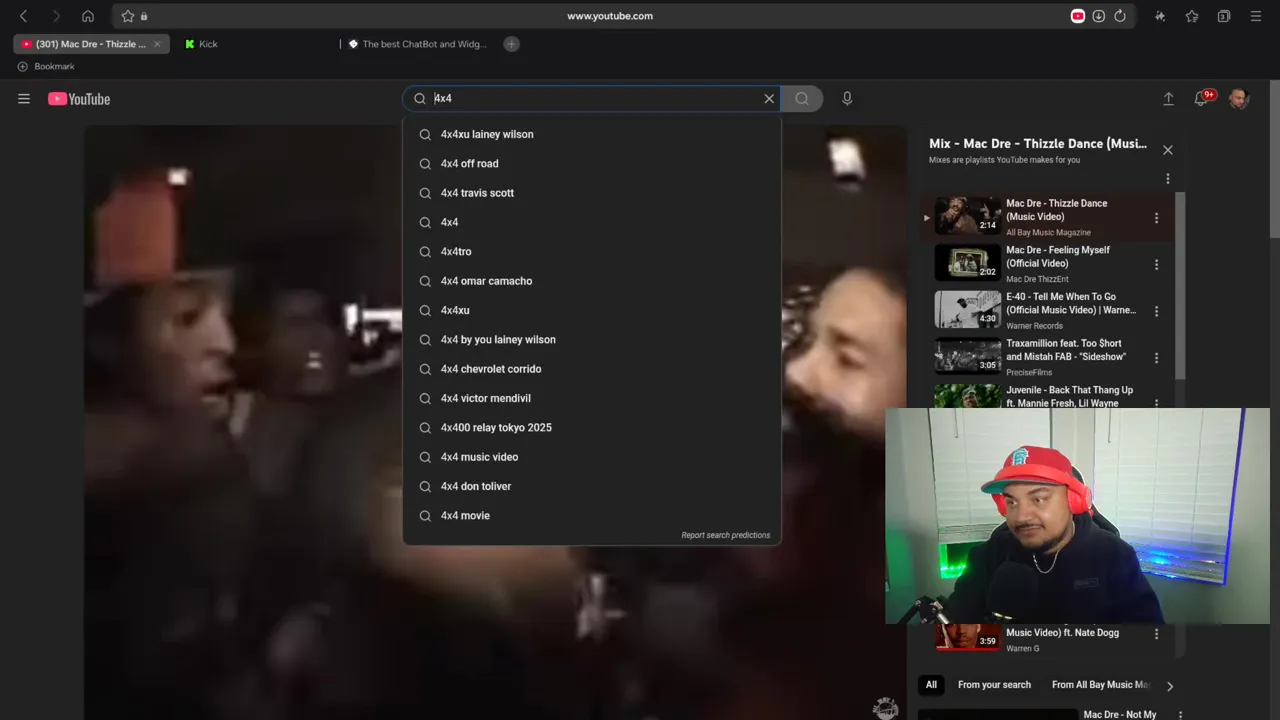Click the browser address bar URL

point(610,16)
